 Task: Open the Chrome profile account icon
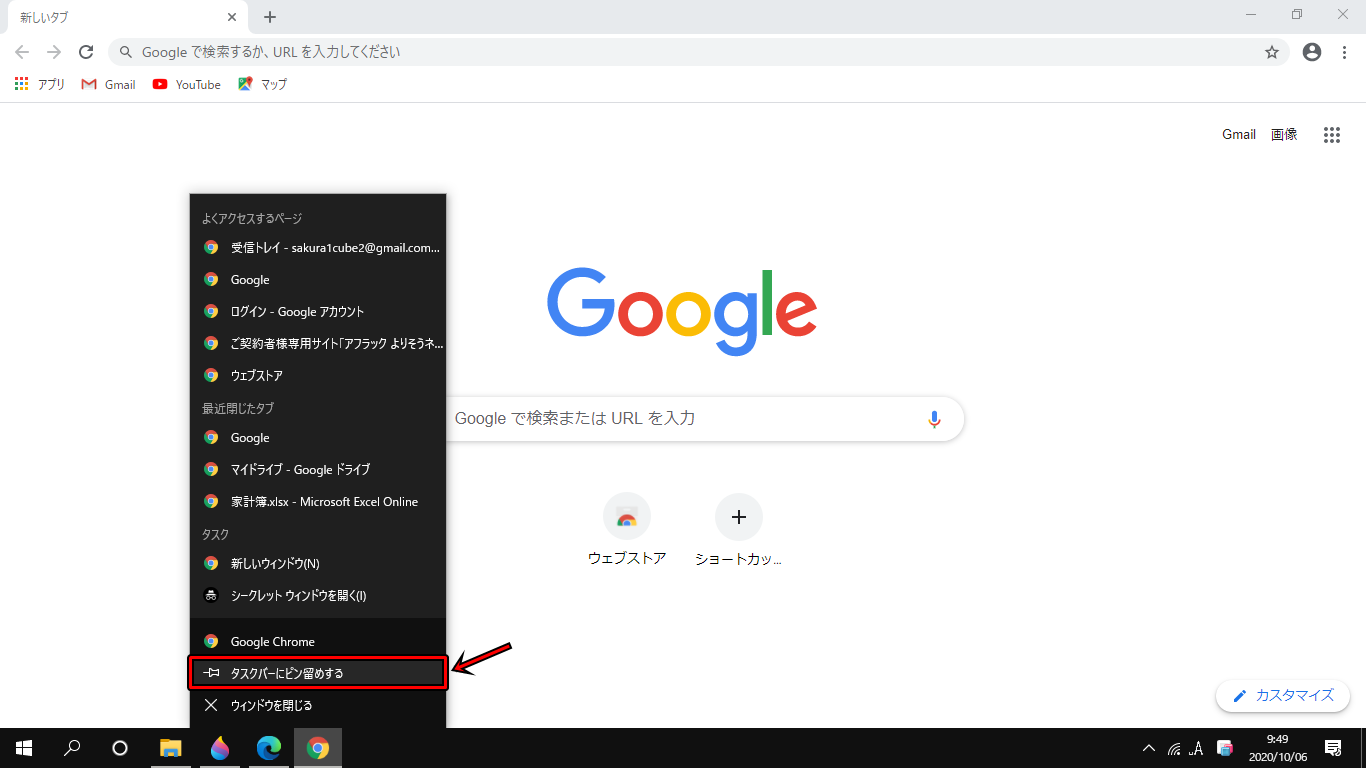(x=1312, y=52)
